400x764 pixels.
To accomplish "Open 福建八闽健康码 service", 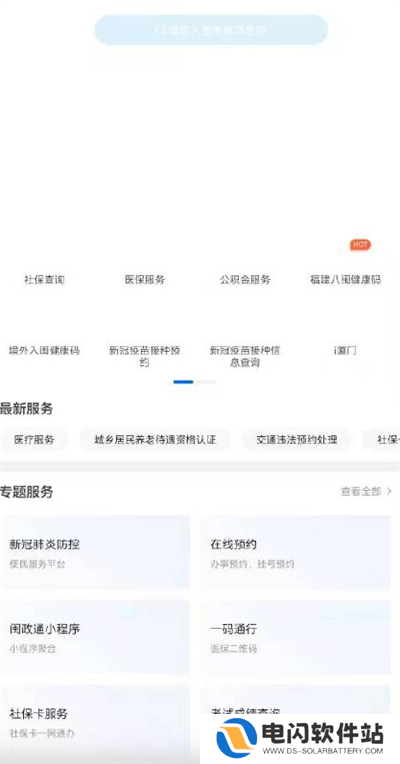I will (345, 280).
